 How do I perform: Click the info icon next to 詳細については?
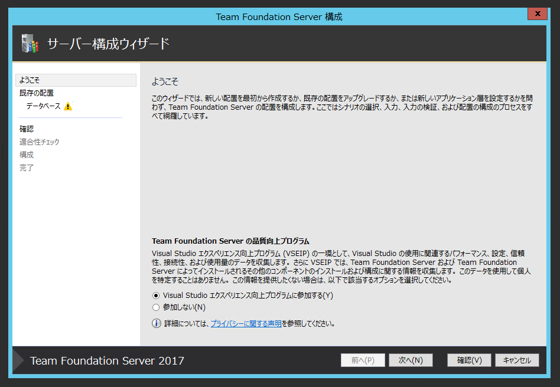click(x=156, y=323)
